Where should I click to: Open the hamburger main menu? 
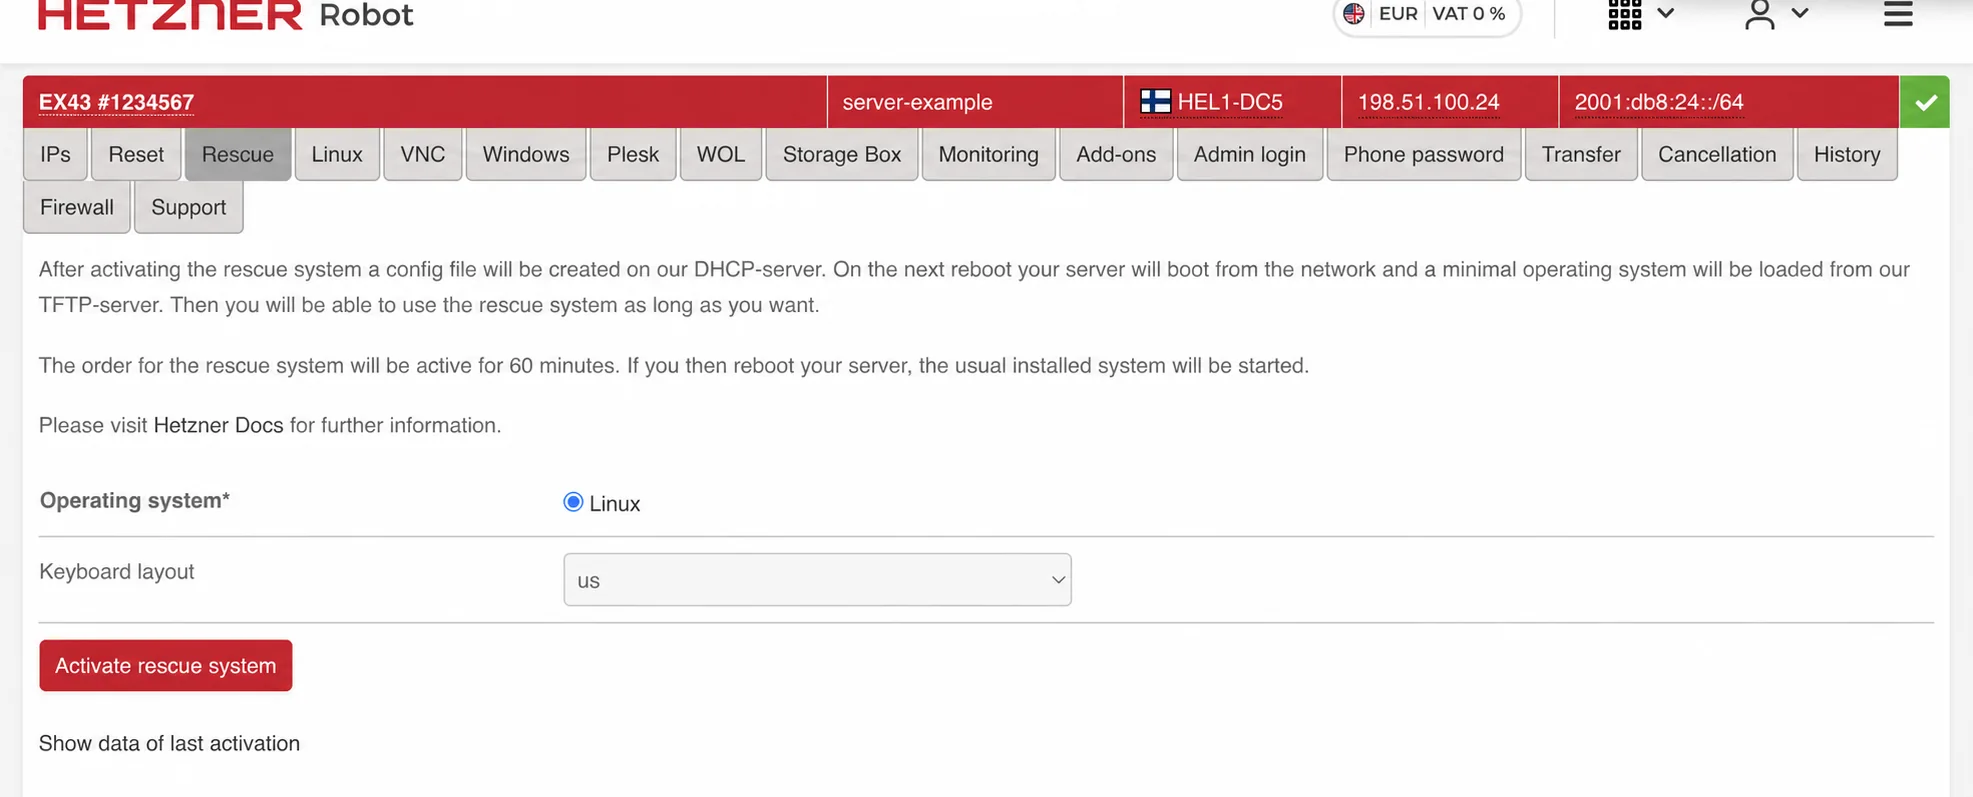(1898, 14)
